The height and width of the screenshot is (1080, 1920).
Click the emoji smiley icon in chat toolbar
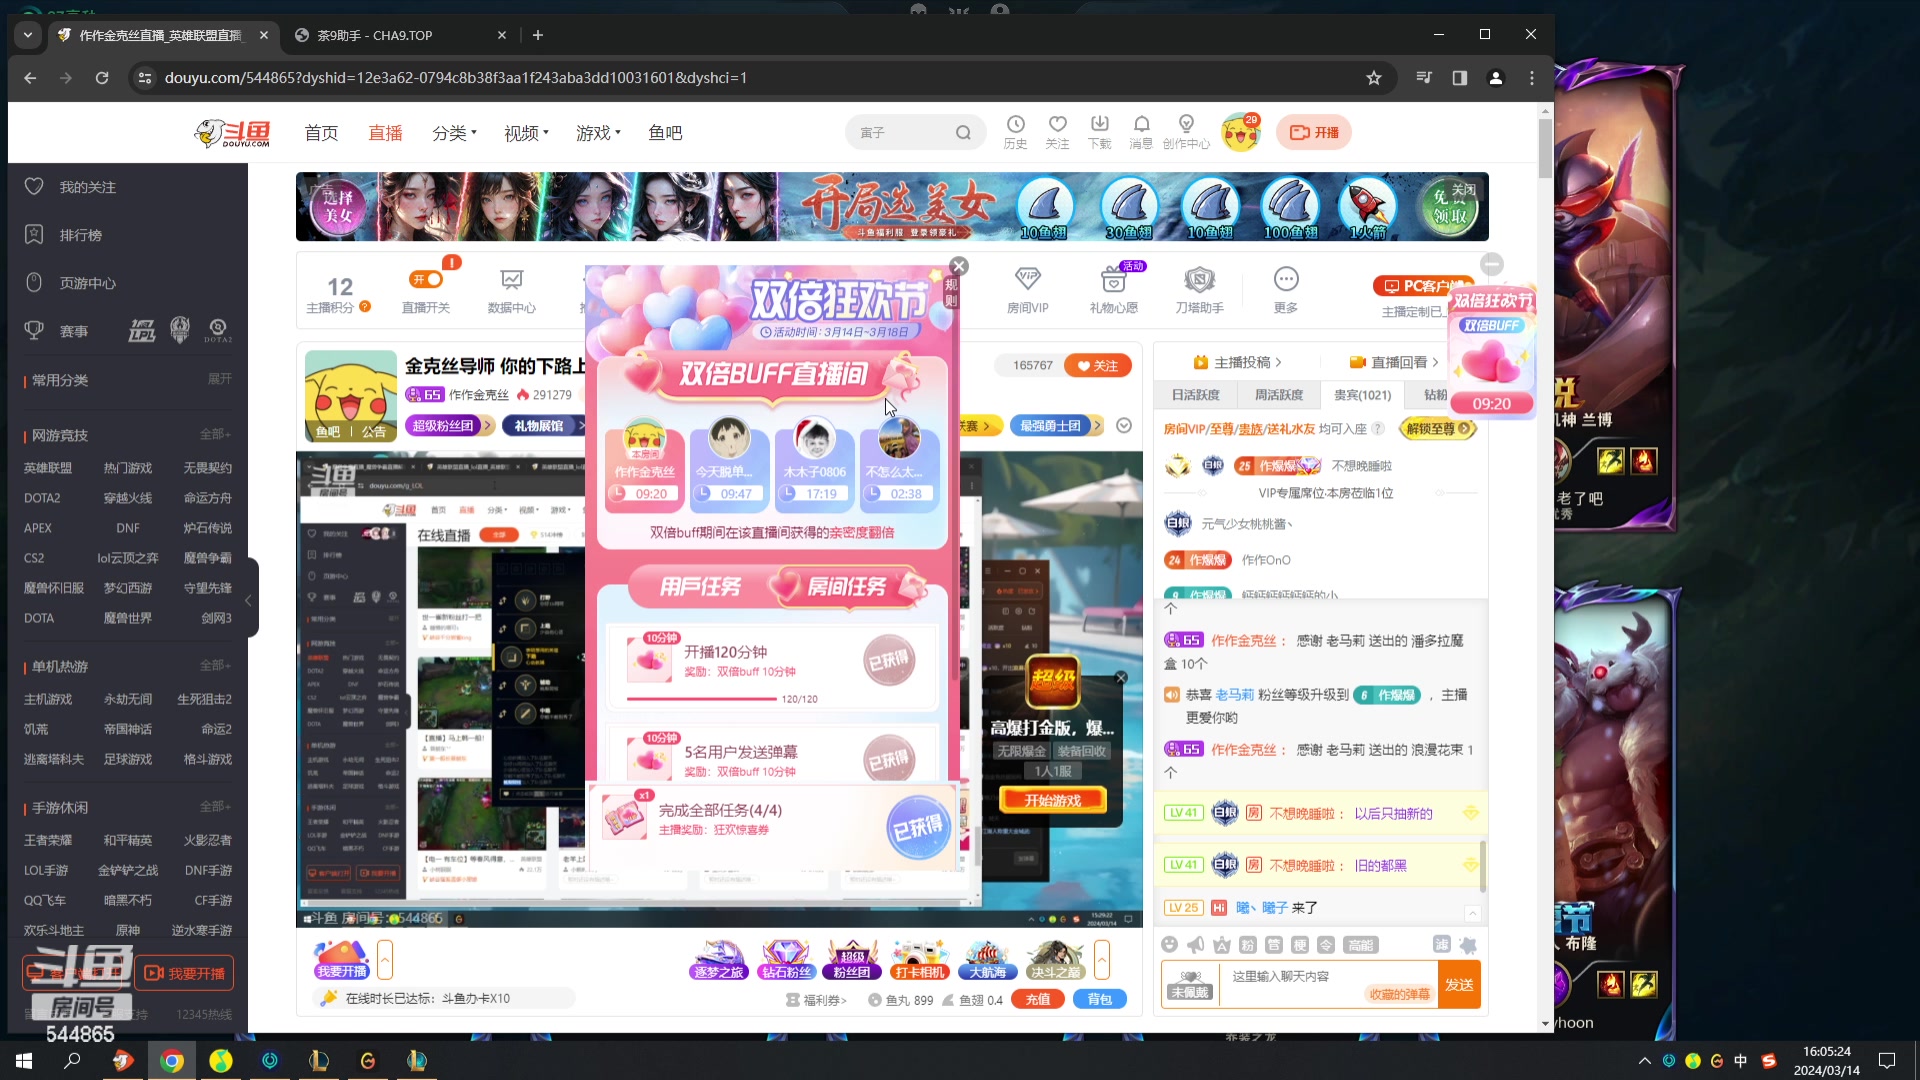[1169, 945]
